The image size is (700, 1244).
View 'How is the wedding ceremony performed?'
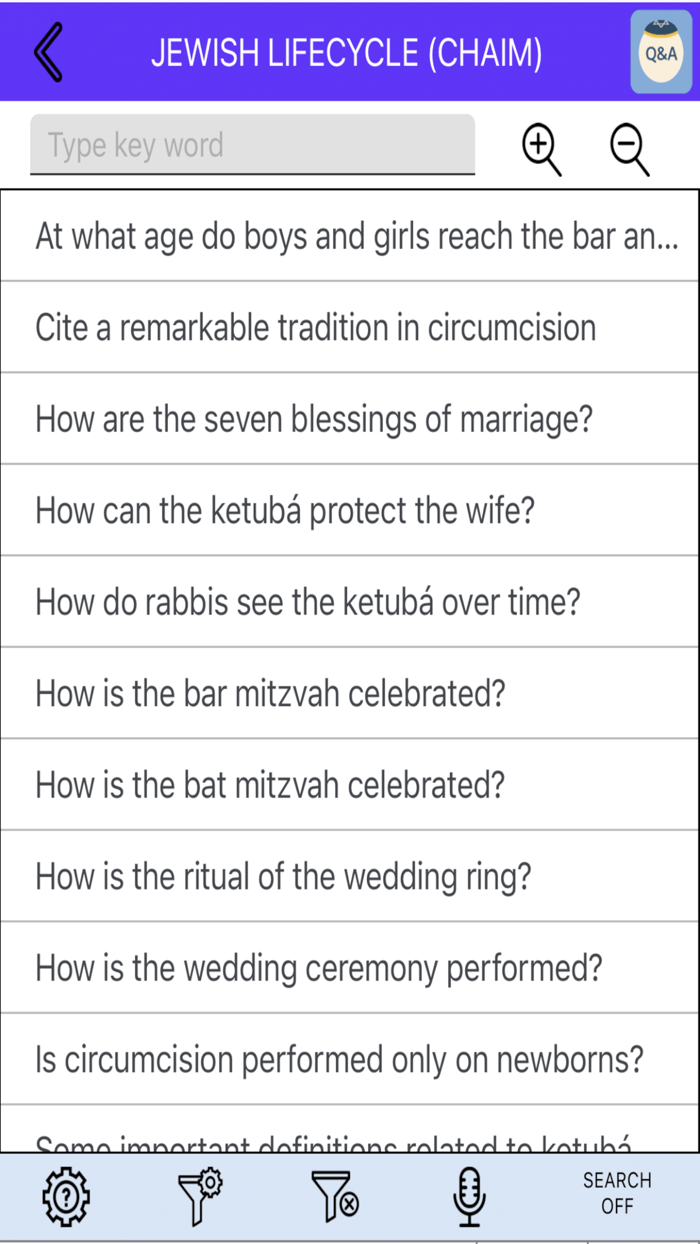[350, 968]
